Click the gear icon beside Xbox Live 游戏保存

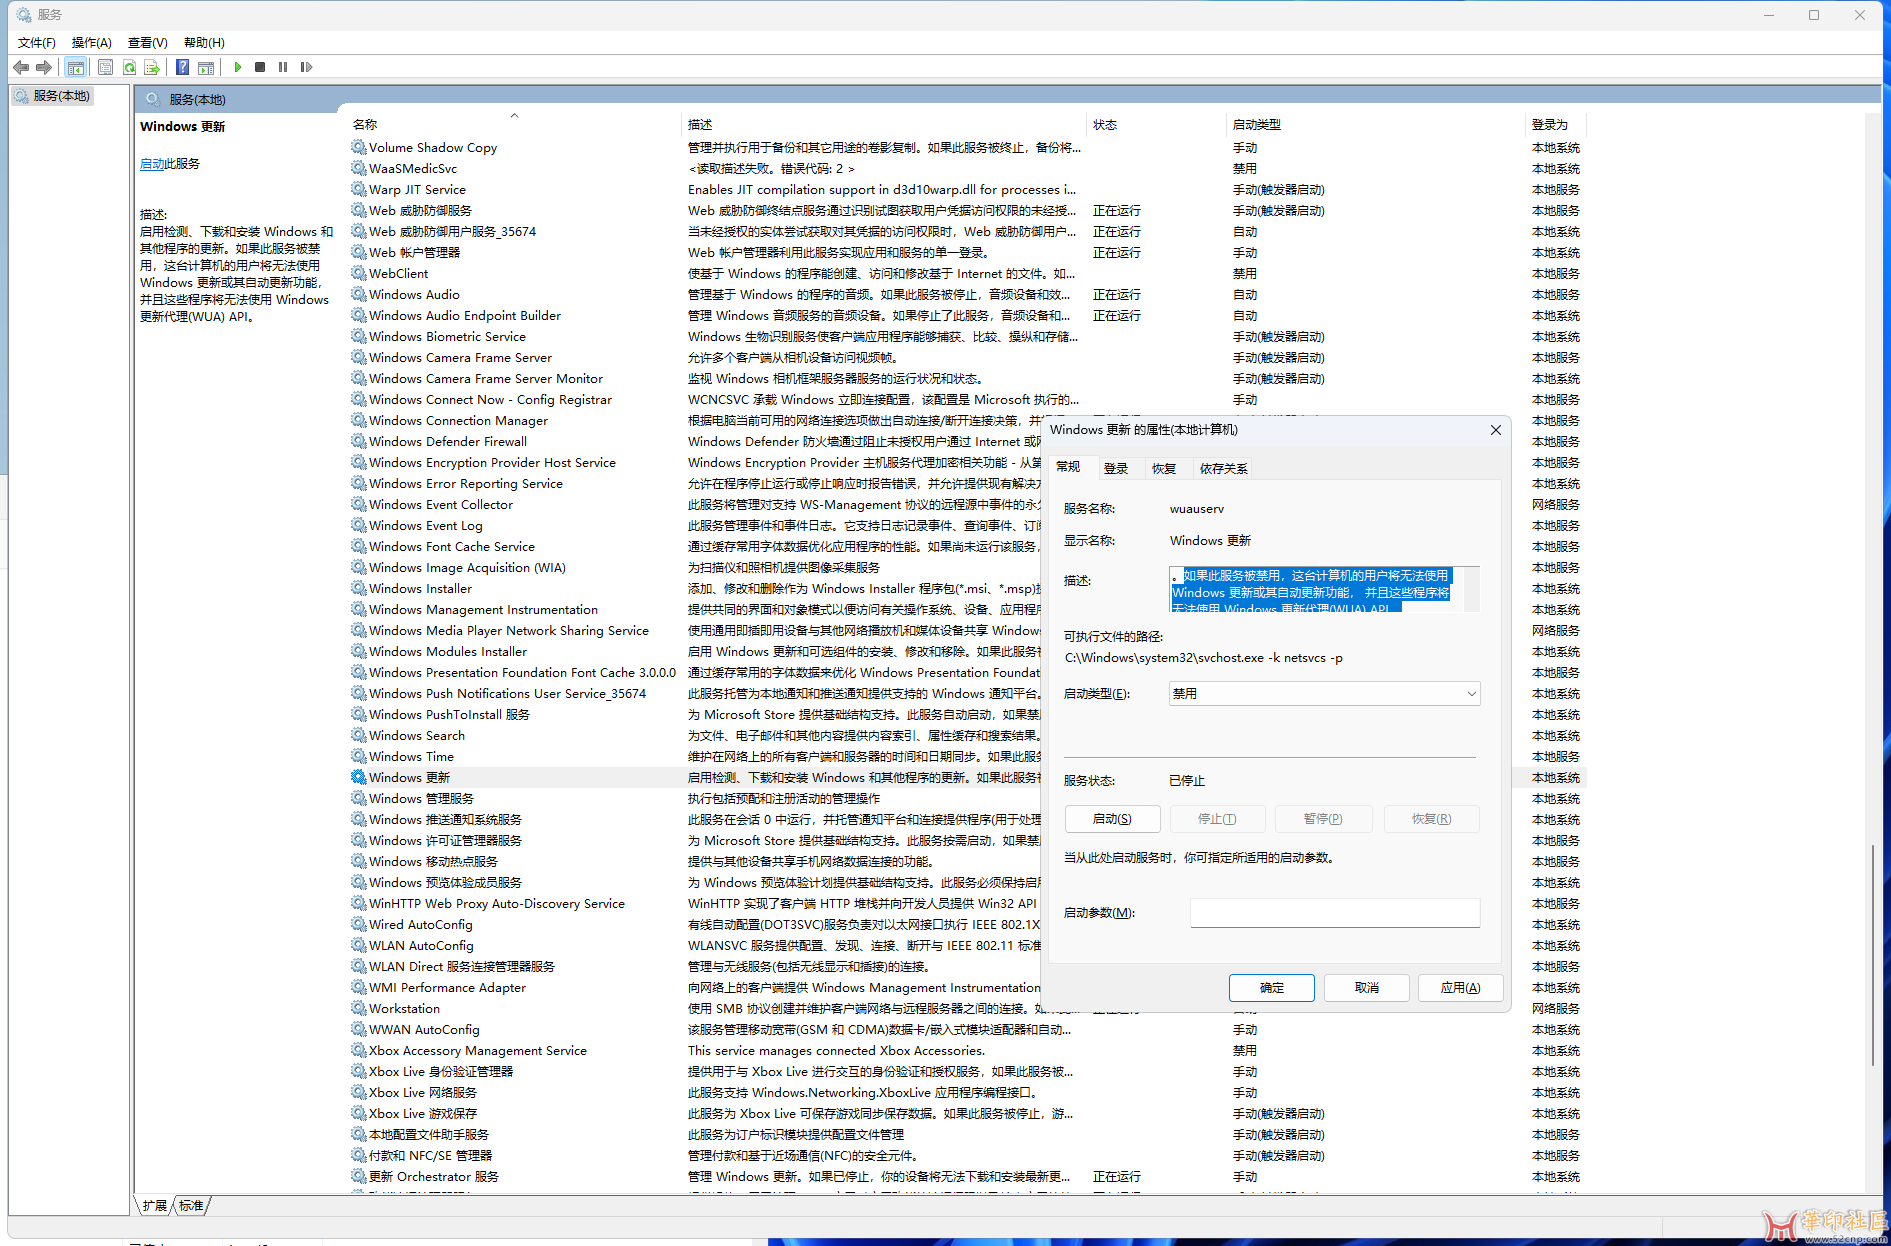(x=358, y=1113)
